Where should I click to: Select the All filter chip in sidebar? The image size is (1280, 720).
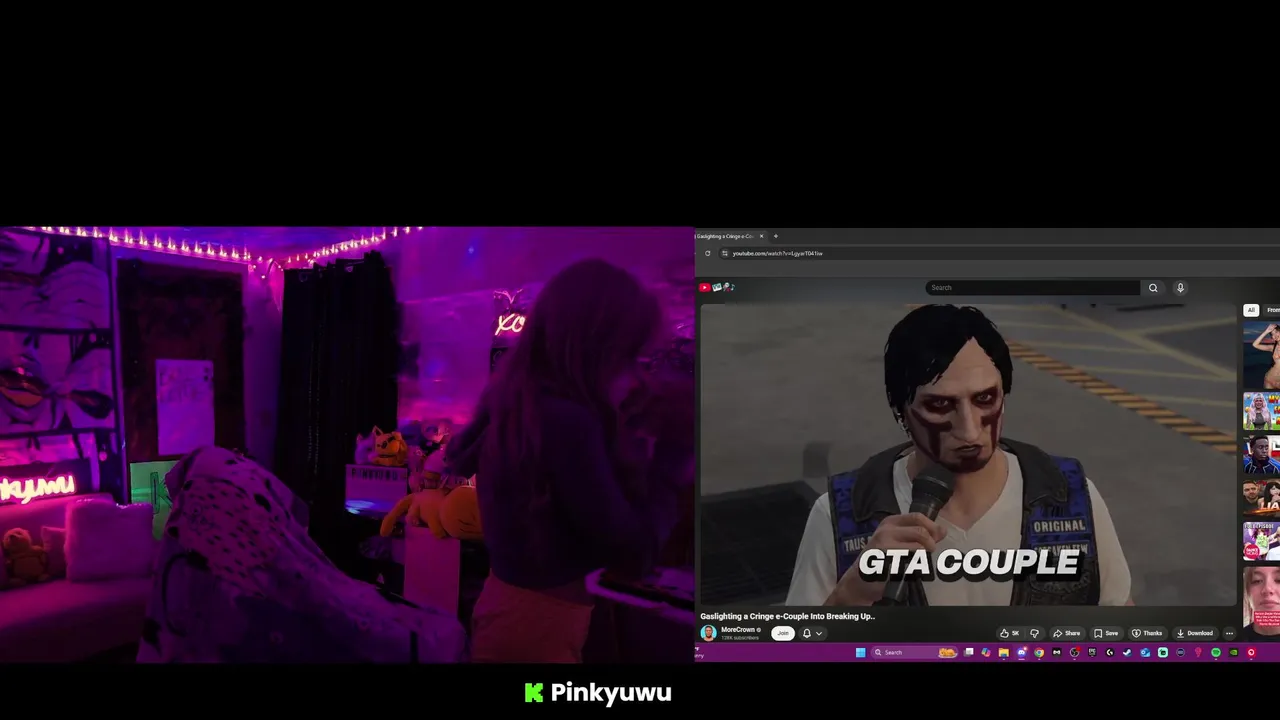point(1250,310)
